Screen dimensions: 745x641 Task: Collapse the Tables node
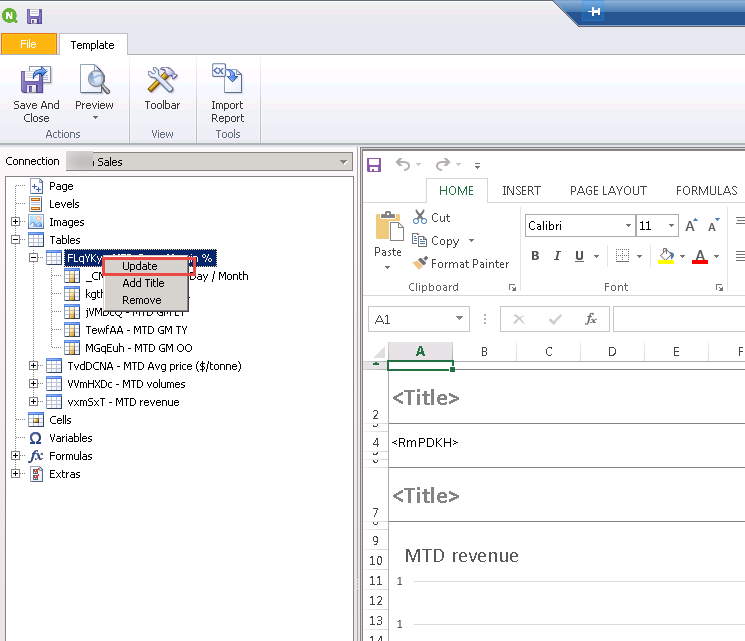(16, 239)
